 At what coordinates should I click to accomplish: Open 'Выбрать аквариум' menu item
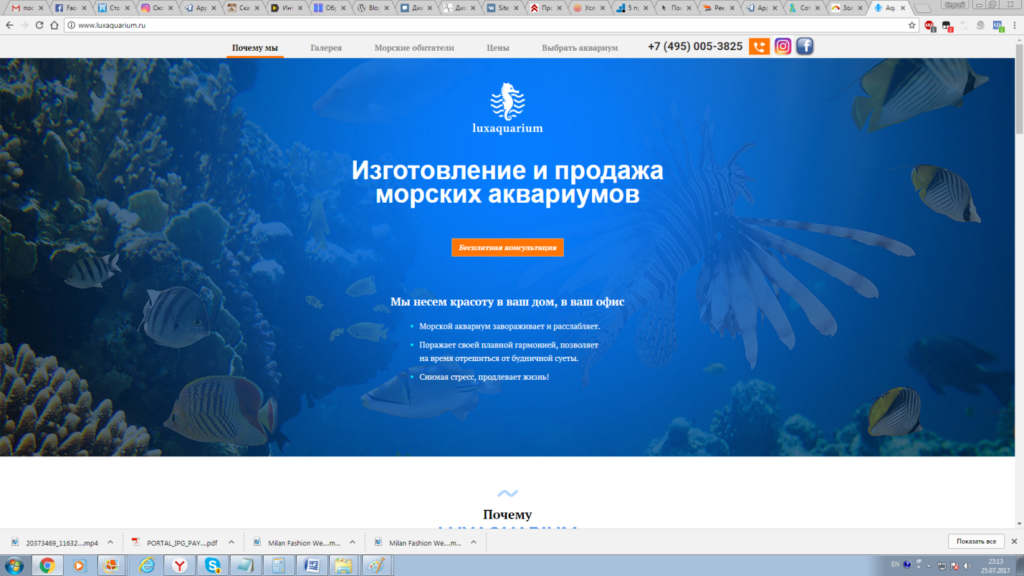579,48
